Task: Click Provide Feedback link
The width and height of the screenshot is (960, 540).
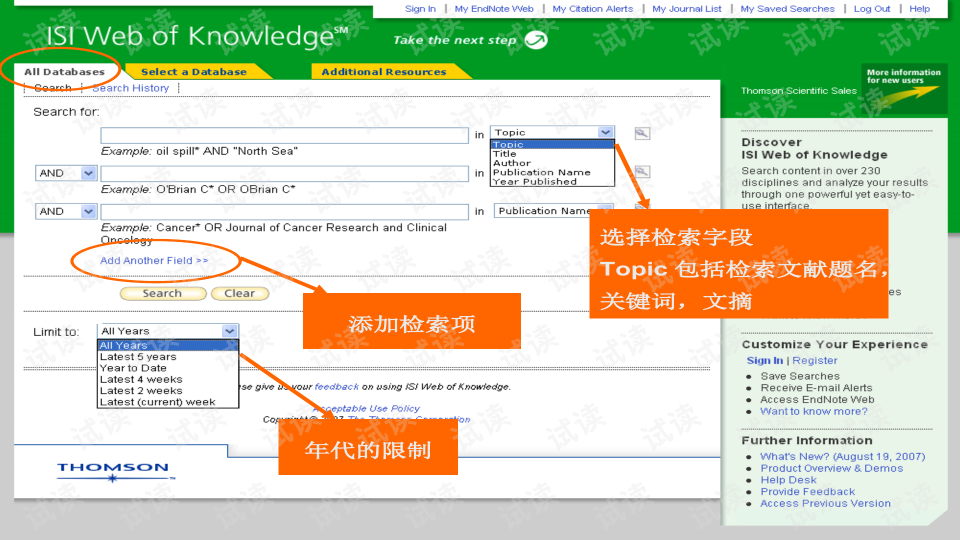Action: click(x=808, y=492)
